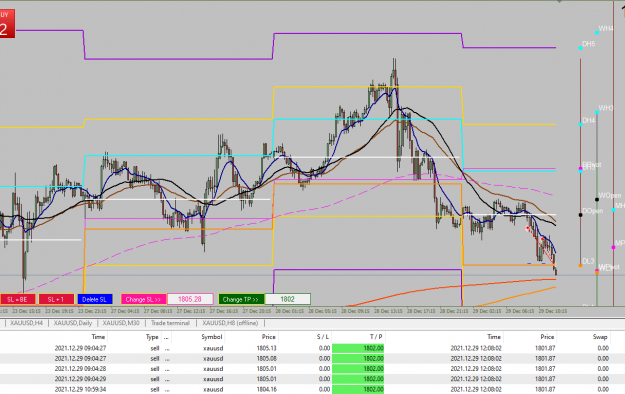Sort by the Type column header

click(x=152, y=337)
